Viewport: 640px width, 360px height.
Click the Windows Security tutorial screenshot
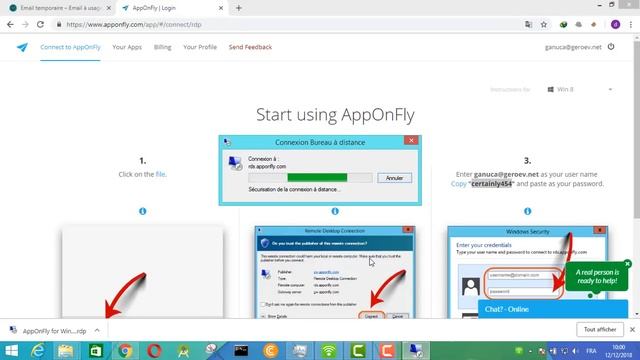click(527, 272)
